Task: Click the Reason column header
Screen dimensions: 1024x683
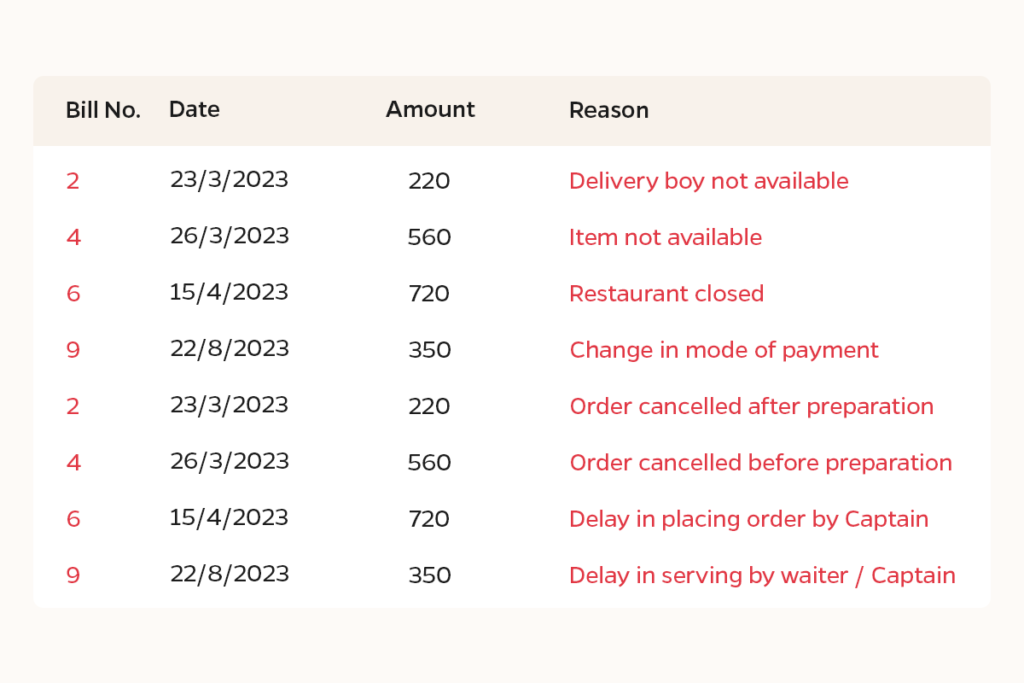Action: click(609, 110)
